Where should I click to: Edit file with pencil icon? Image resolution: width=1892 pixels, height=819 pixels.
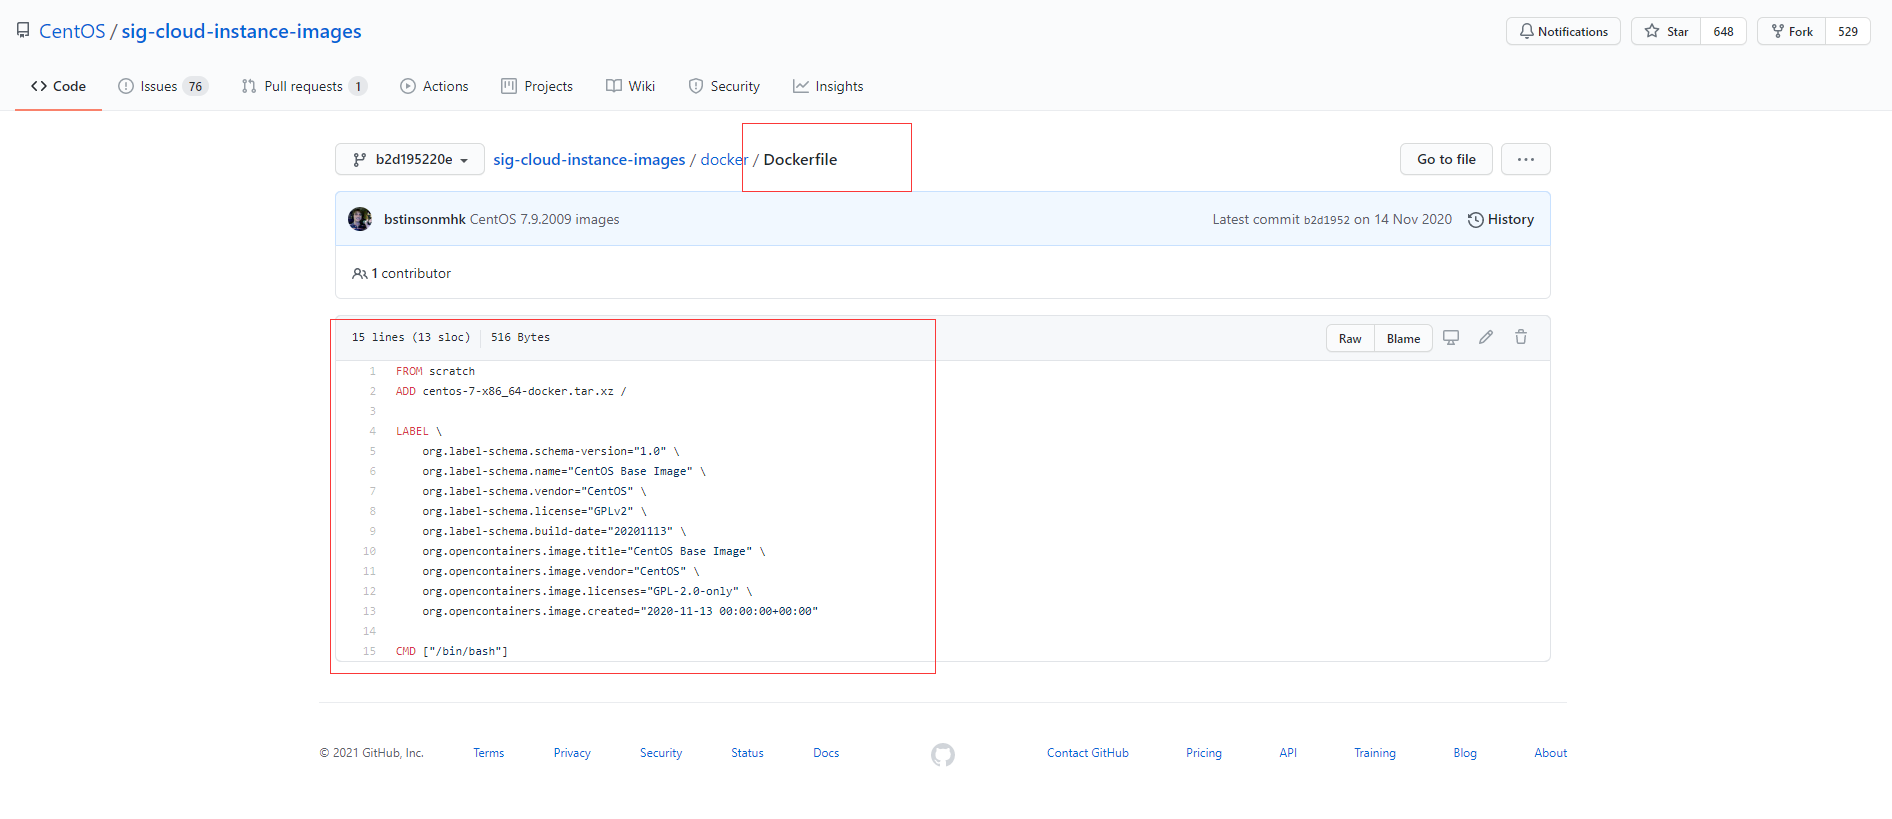pos(1486,338)
